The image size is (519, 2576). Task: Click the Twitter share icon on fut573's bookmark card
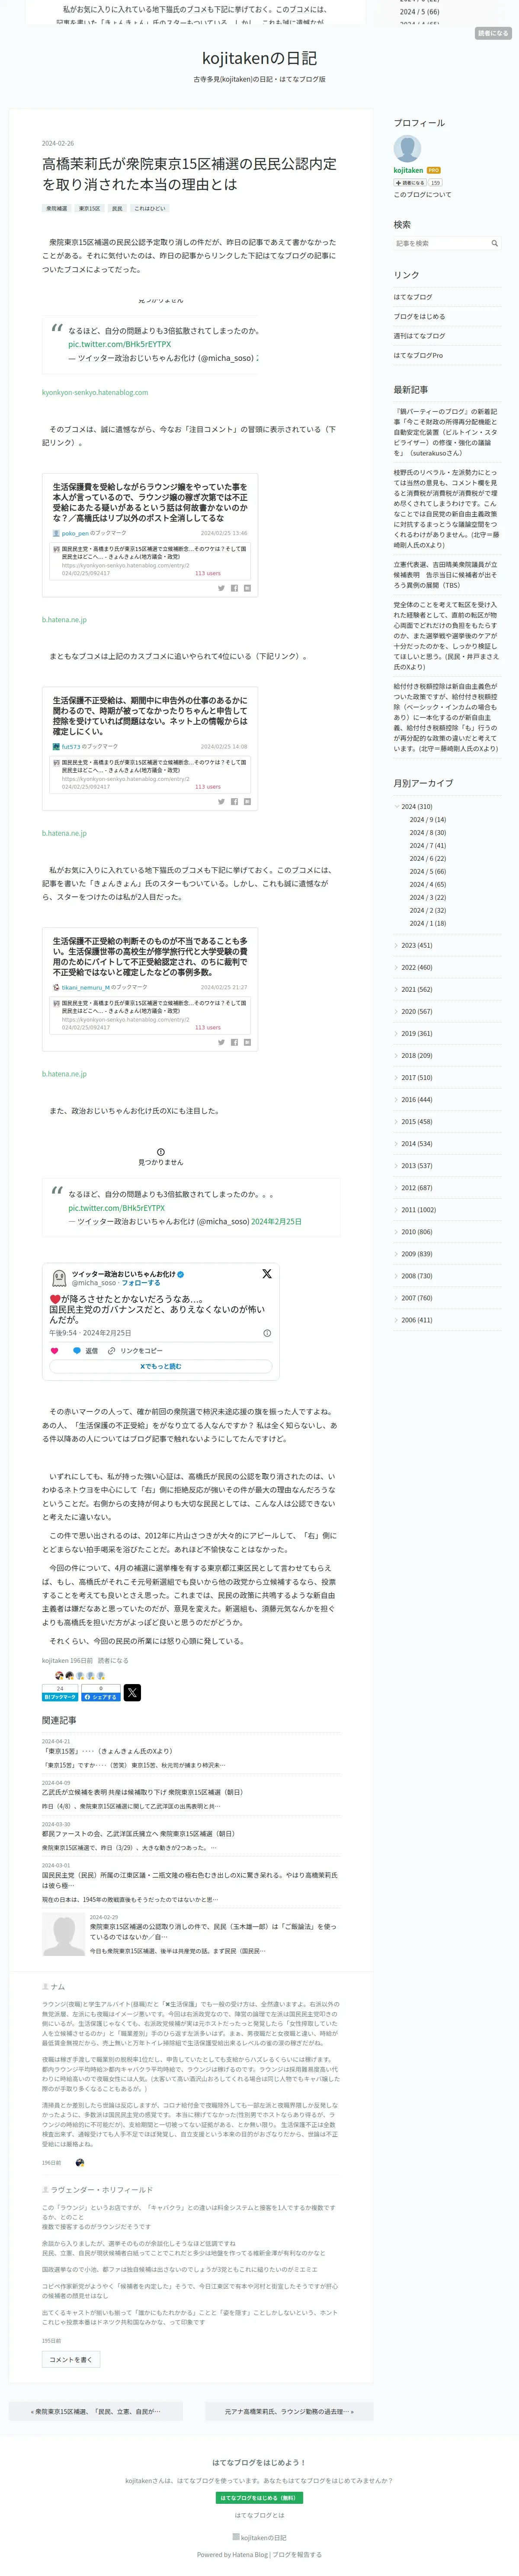[221, 801]
